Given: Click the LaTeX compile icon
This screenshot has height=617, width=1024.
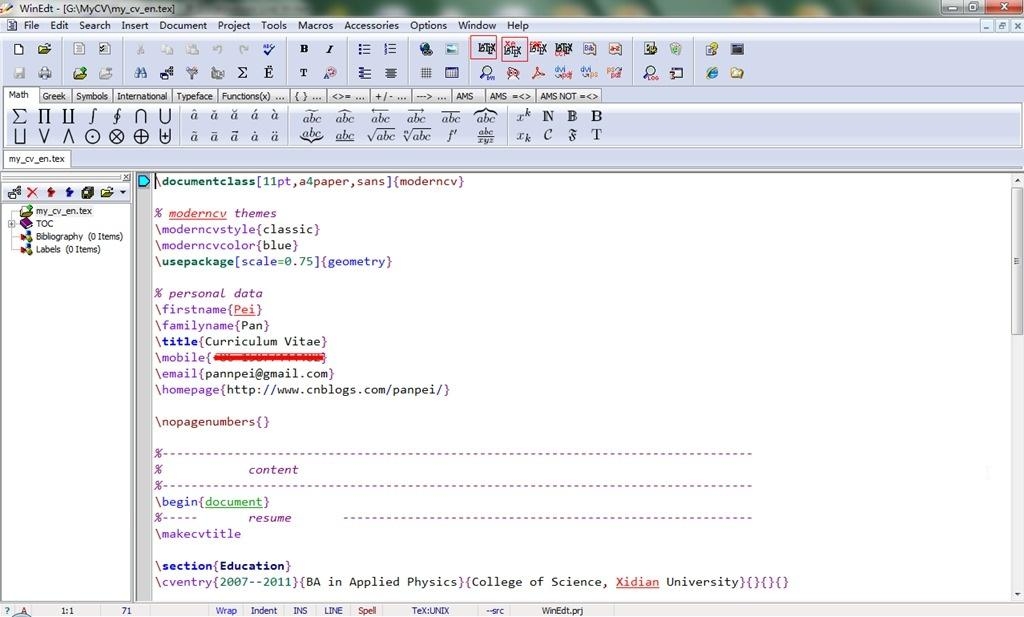Looking at the screenshot, I should [485, 48].
